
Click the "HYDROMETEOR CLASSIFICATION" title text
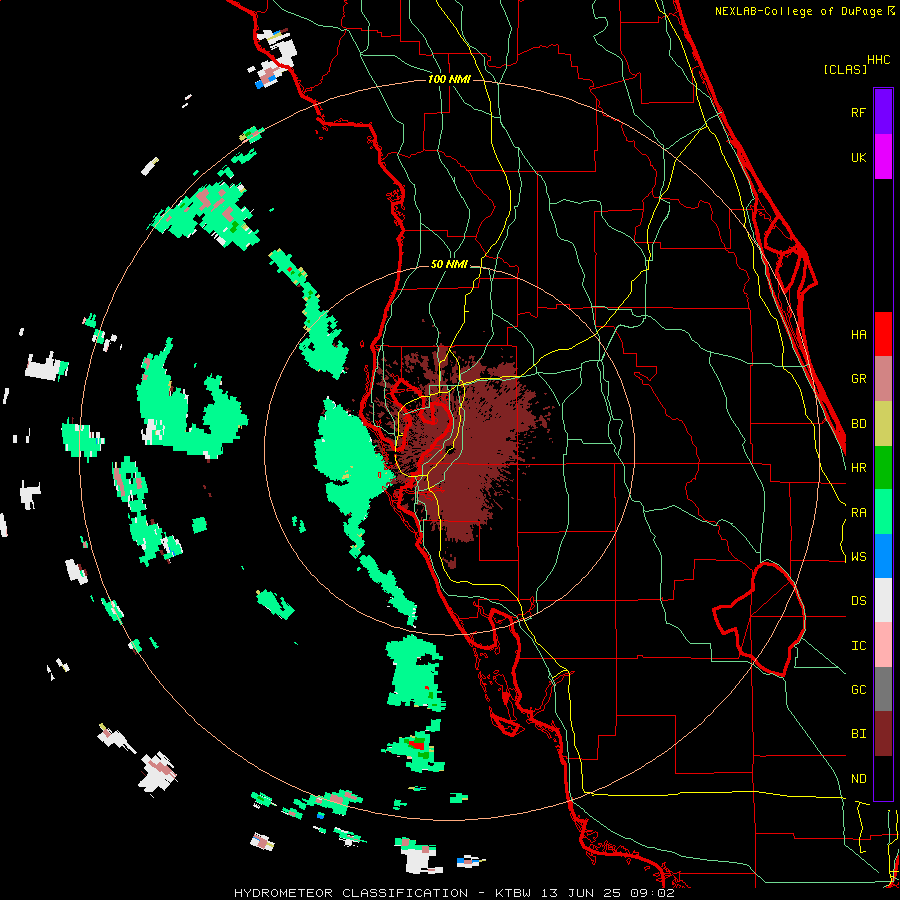tap(351, 893)
